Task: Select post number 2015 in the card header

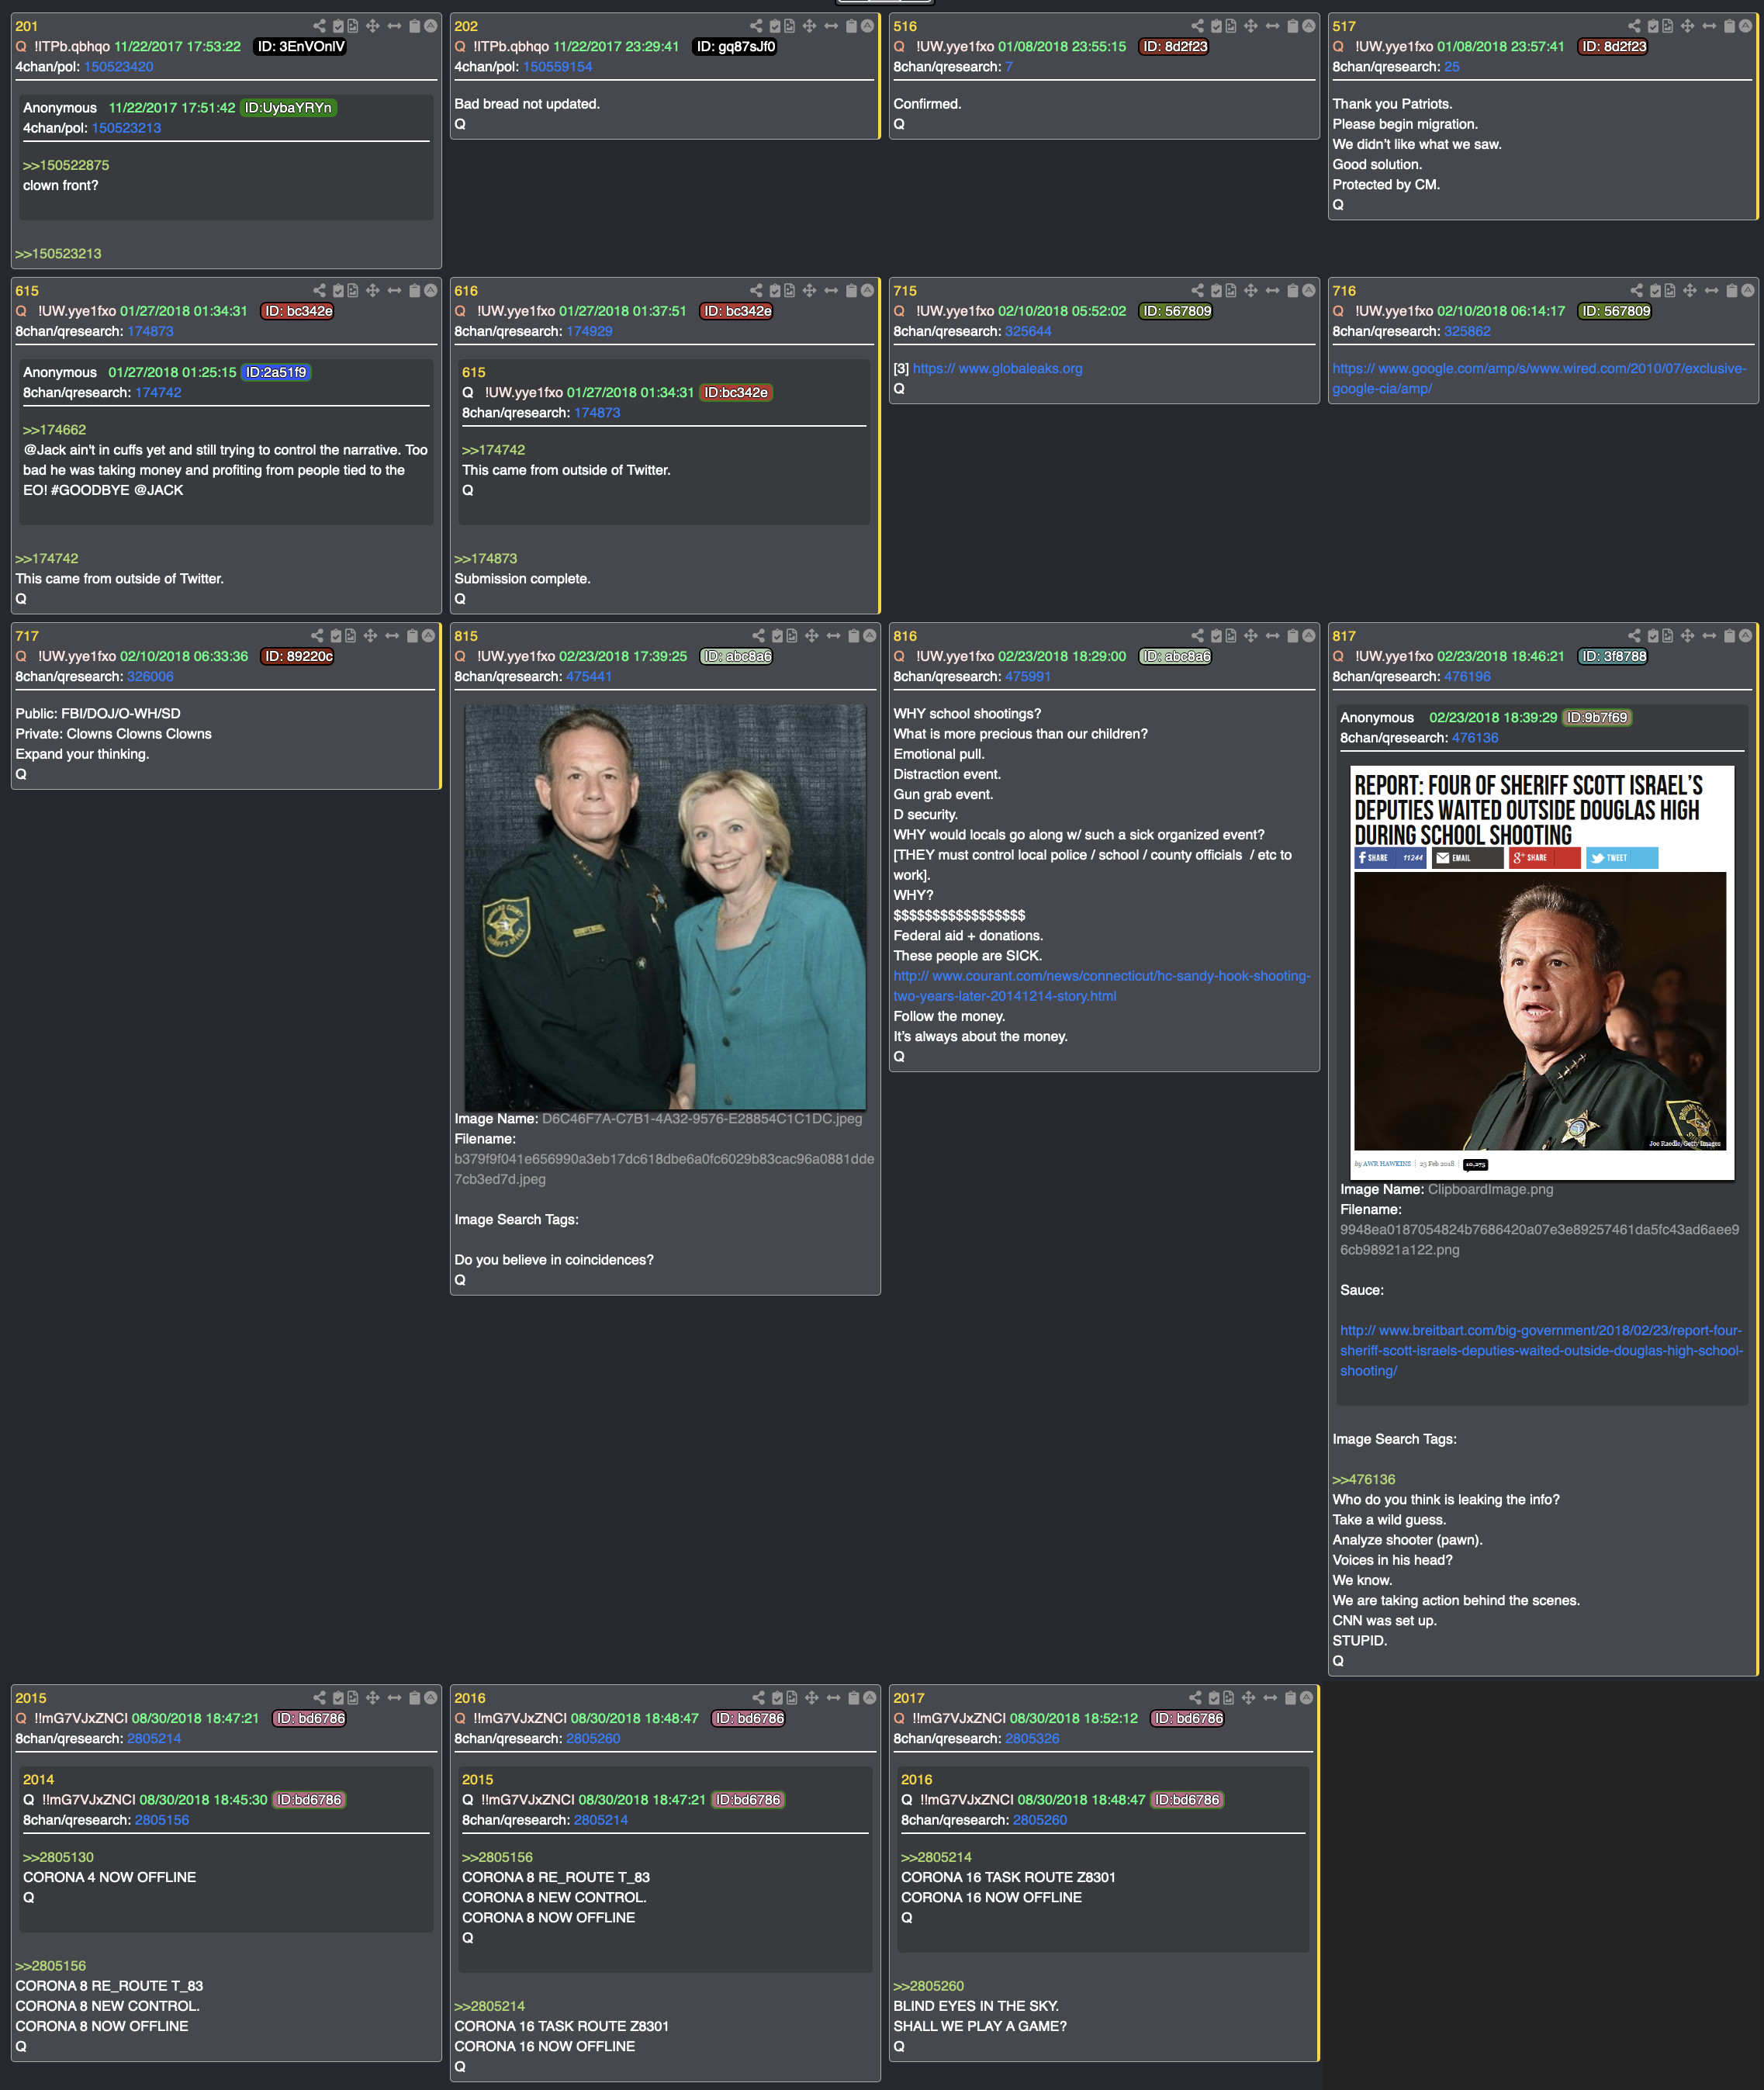Action: click(31, 1697)
